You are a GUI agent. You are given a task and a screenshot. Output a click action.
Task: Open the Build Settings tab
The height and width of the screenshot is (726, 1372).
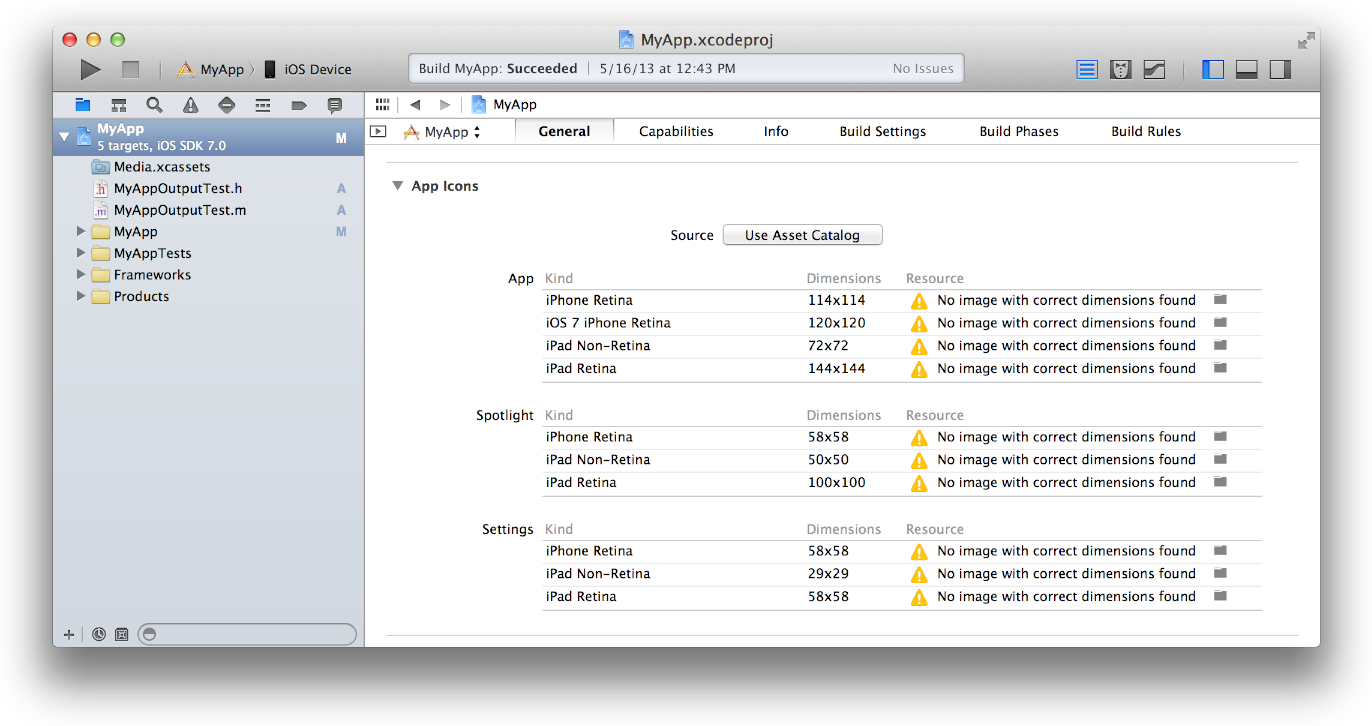click(x=882, y=131)
